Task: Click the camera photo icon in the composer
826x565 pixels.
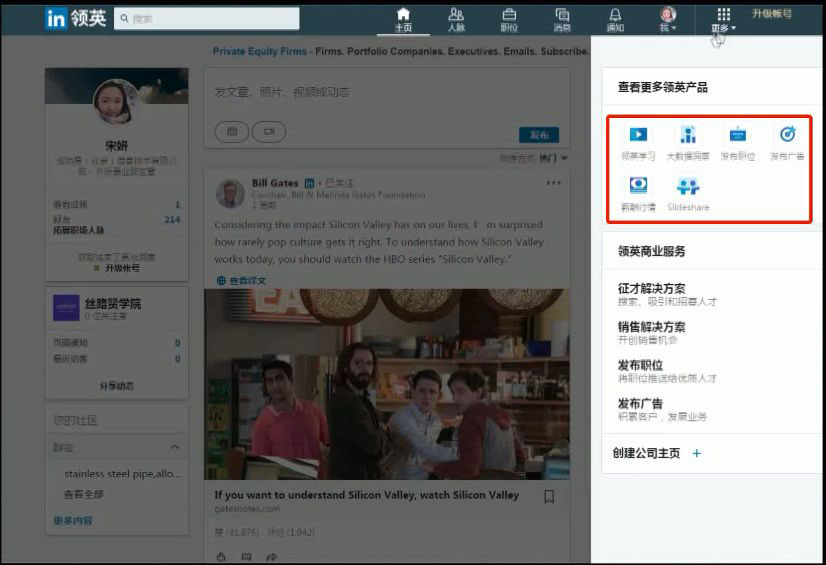Action: pyautogui.click(x=232, y=132)
